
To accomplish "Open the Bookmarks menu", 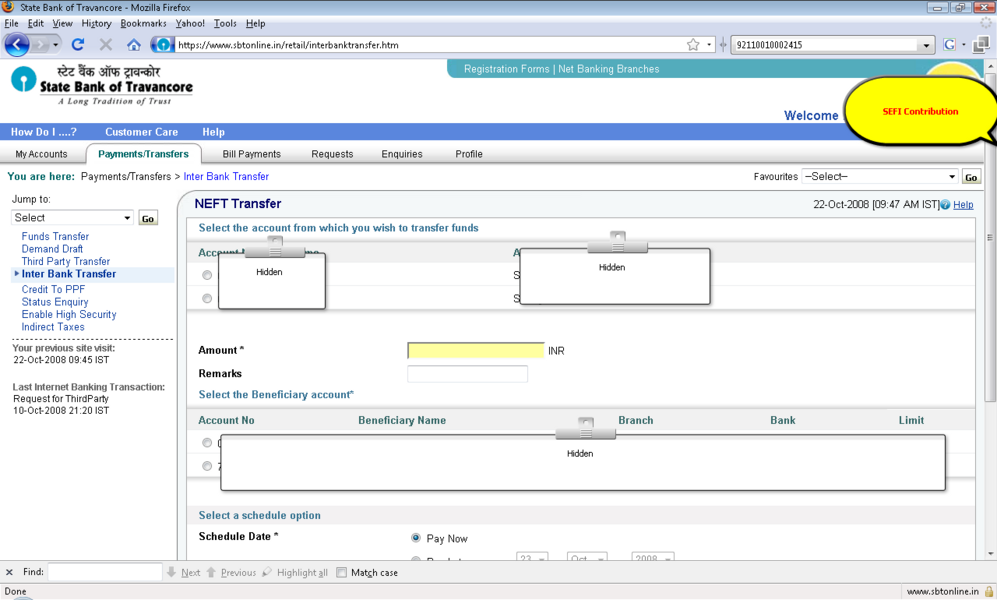I will (x=143, y=23).
